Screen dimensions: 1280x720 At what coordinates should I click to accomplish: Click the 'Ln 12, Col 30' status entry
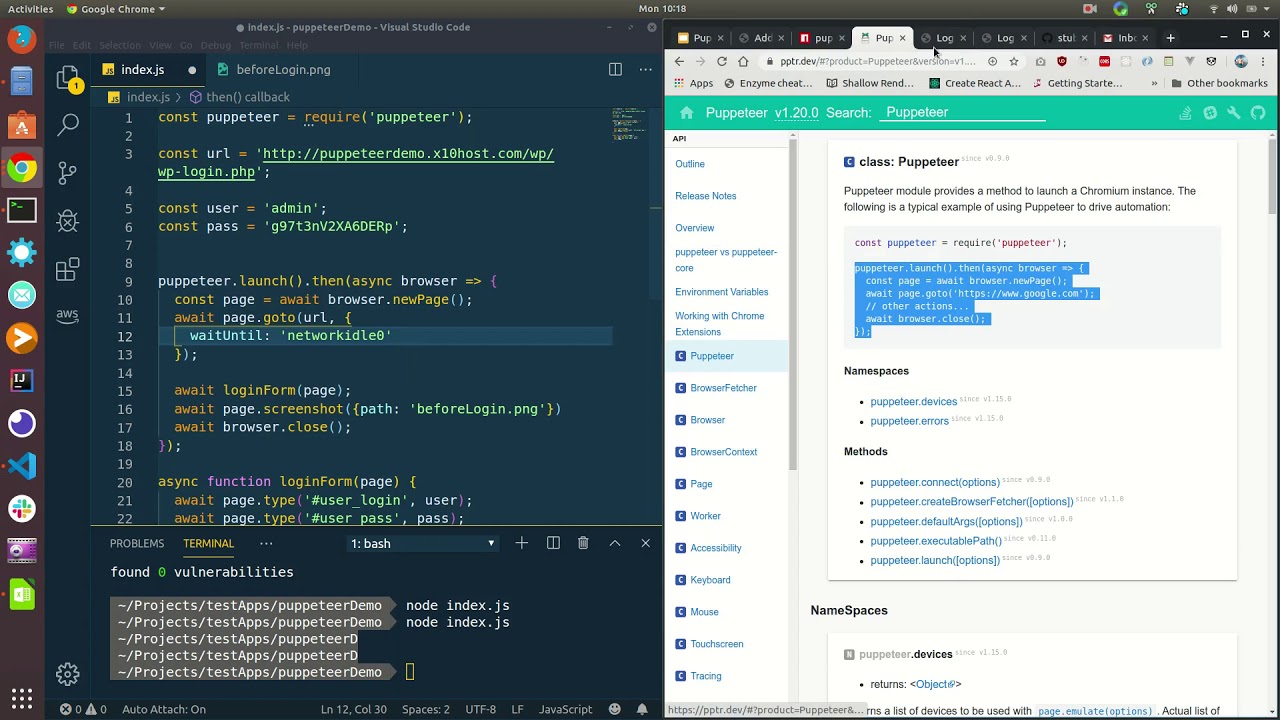pyautogui.click(x=353, y=709)
